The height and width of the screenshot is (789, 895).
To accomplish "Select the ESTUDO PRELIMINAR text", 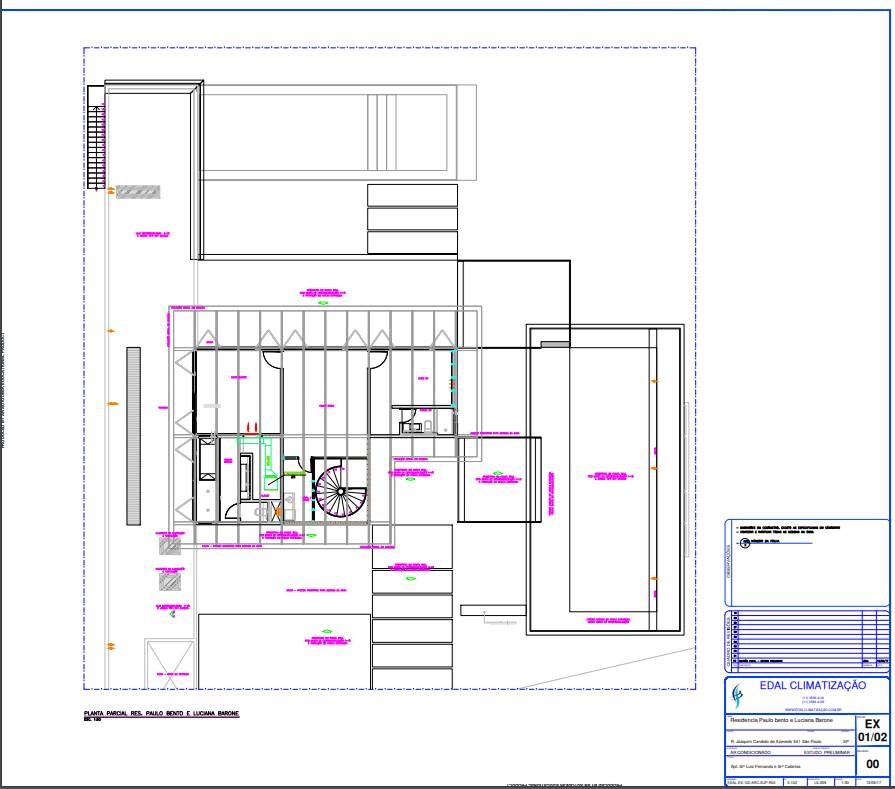I will [825, 752].
